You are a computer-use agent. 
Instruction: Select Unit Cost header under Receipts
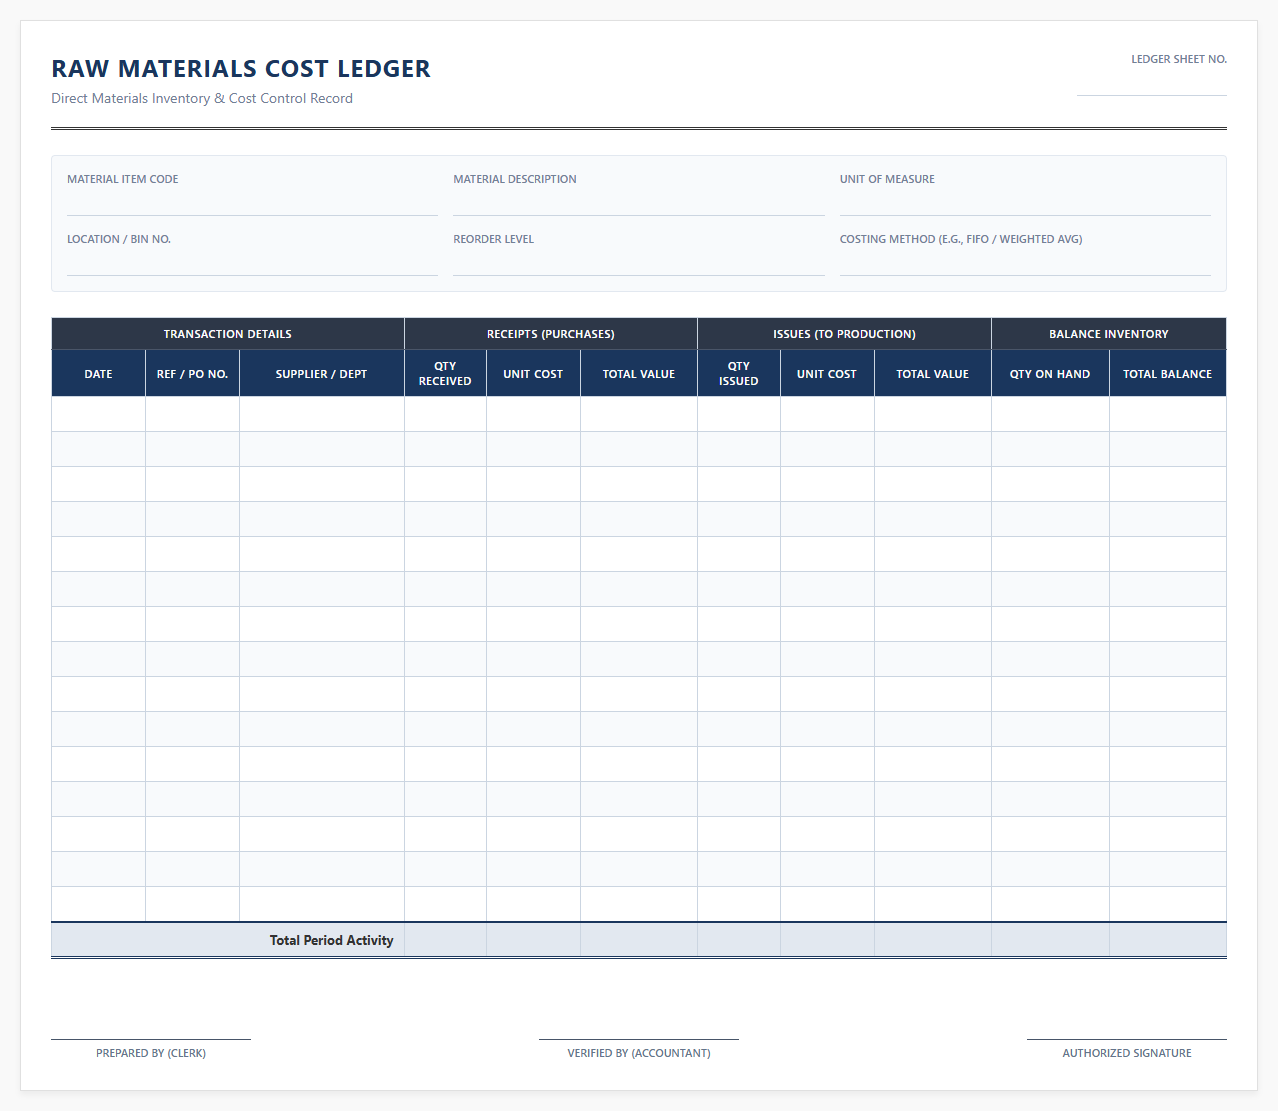pos(533,374)
